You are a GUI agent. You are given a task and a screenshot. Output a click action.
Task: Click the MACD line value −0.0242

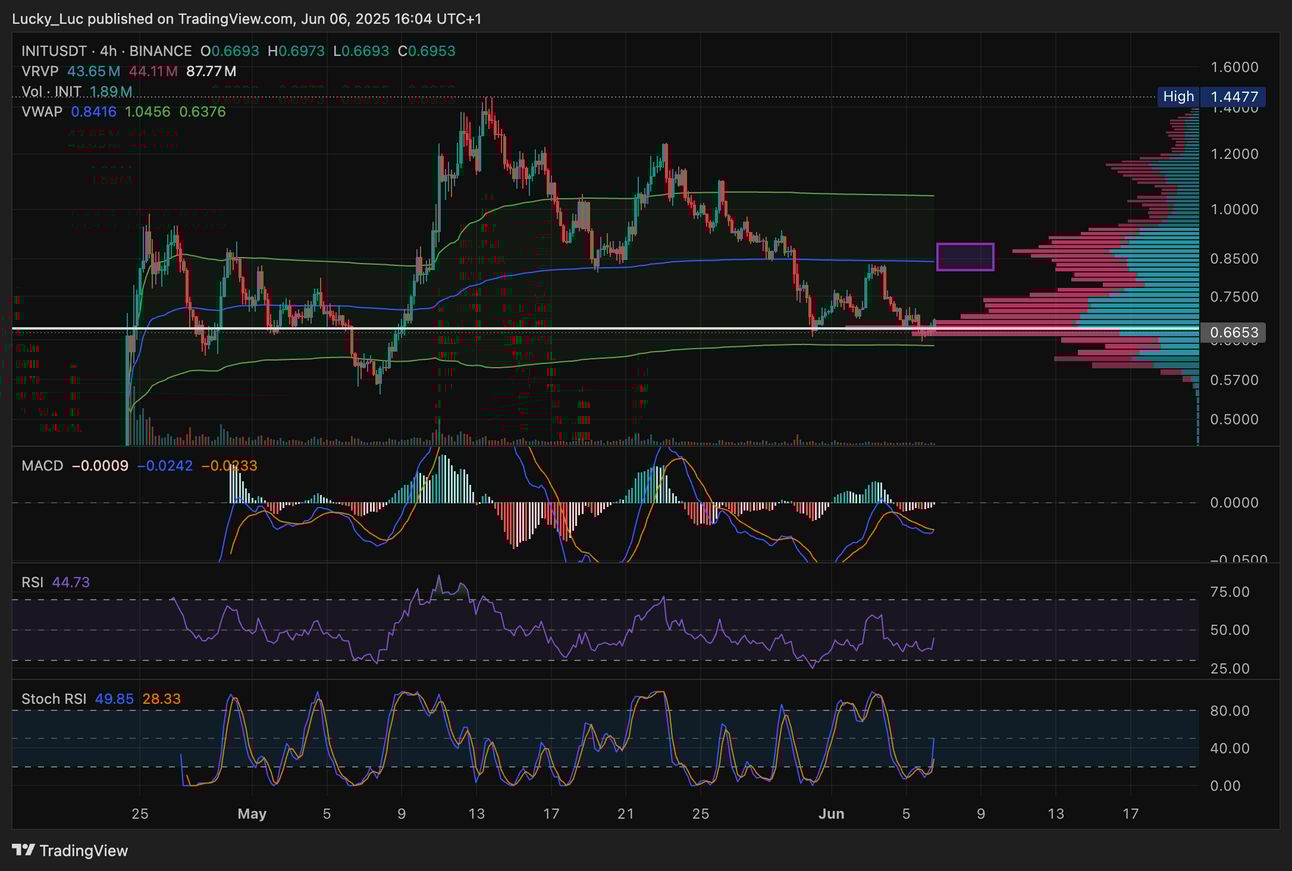tap(165, 466)
